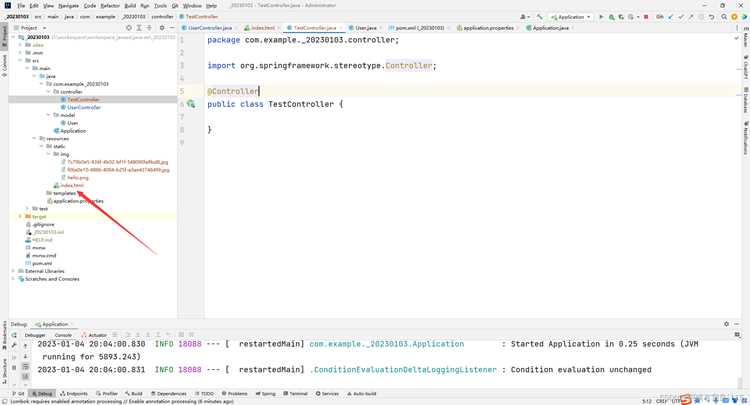Switch to index.html editor tab
Screen dimensions: 750x405
(263, 28)
